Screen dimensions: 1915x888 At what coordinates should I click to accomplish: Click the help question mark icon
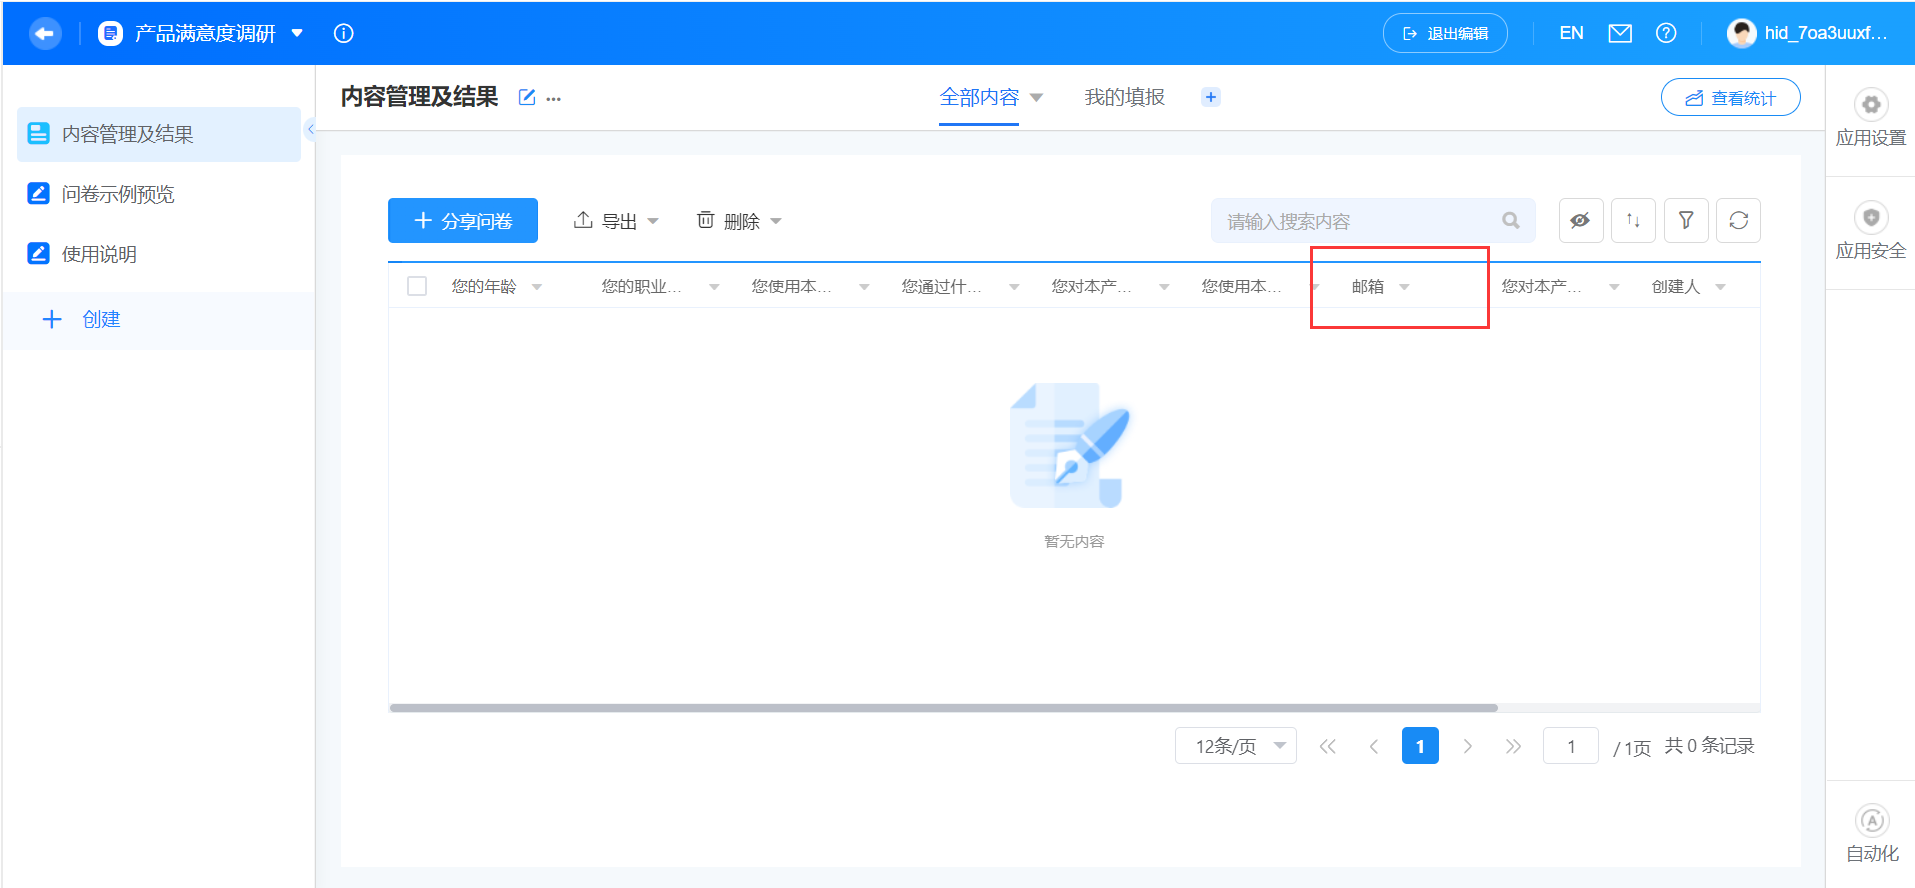click(1666, 33)
